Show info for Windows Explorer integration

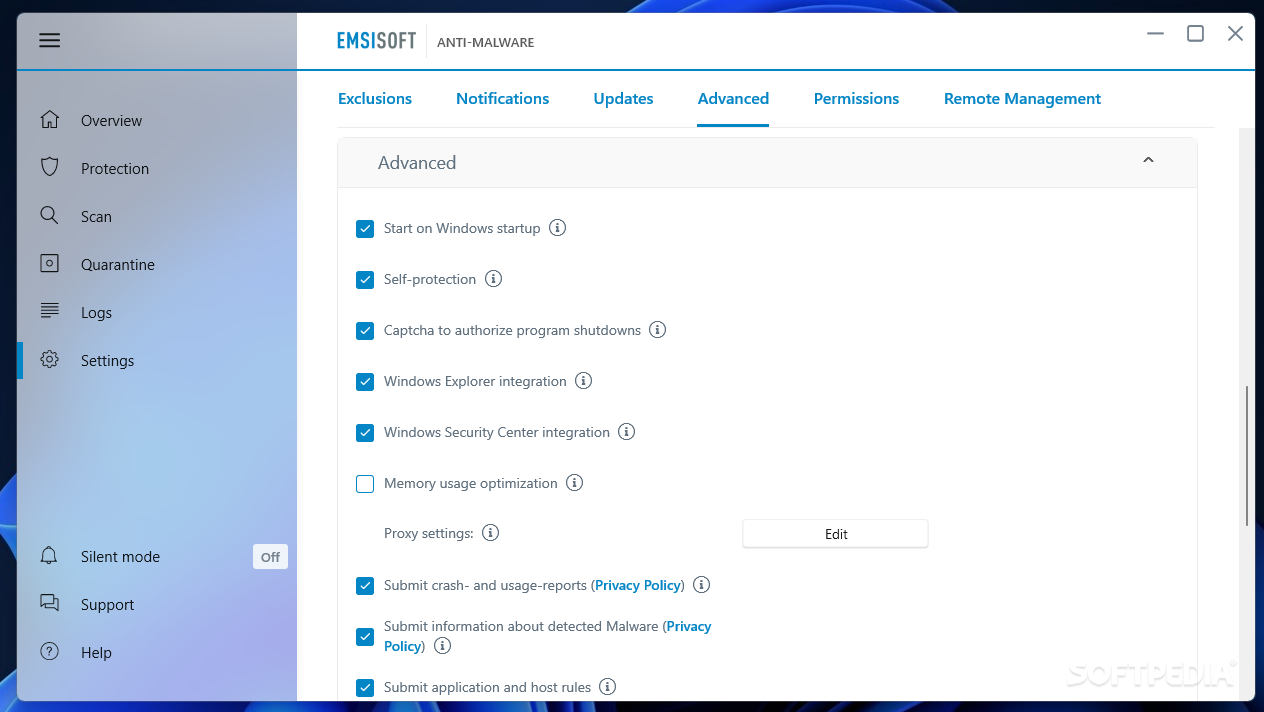click(x=584, y=381)
